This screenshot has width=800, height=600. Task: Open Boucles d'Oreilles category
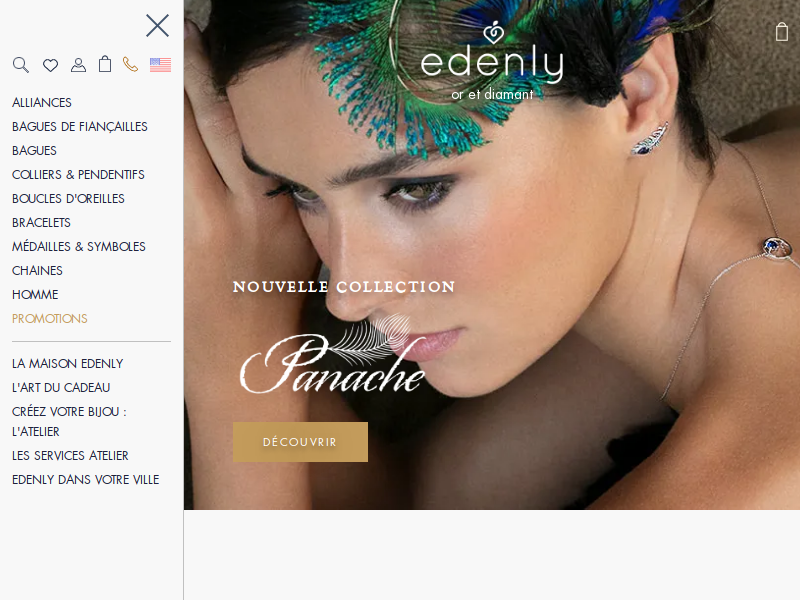pyautogui.click(x=68, y=198)
